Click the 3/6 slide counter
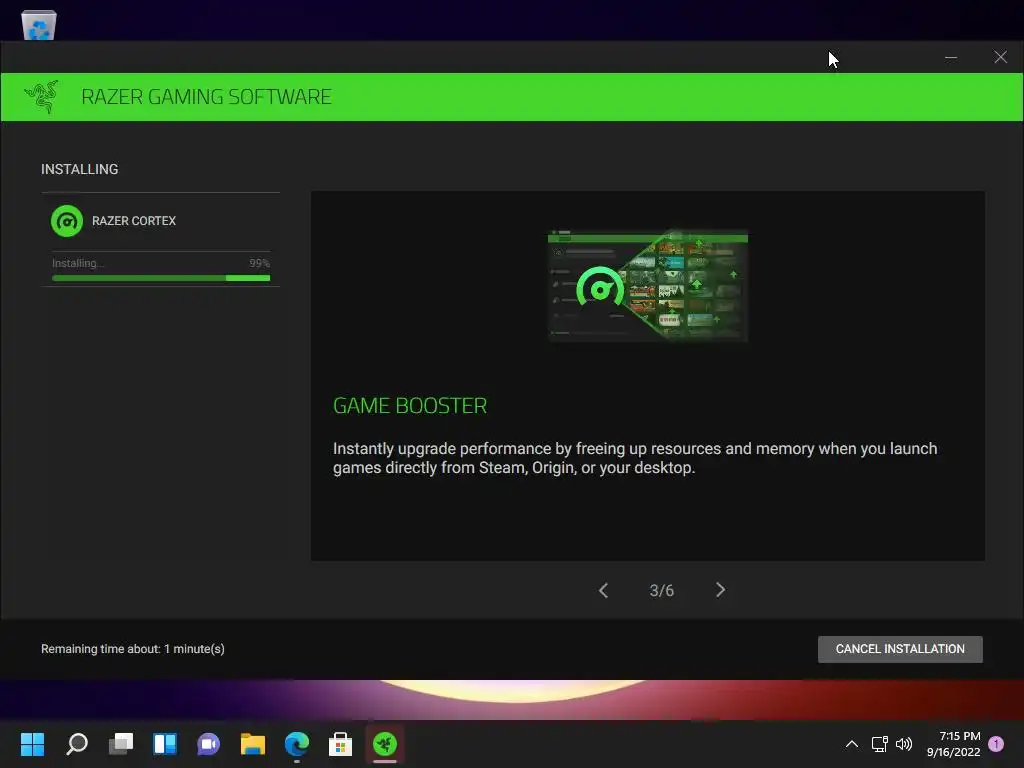 pos(662,590)
